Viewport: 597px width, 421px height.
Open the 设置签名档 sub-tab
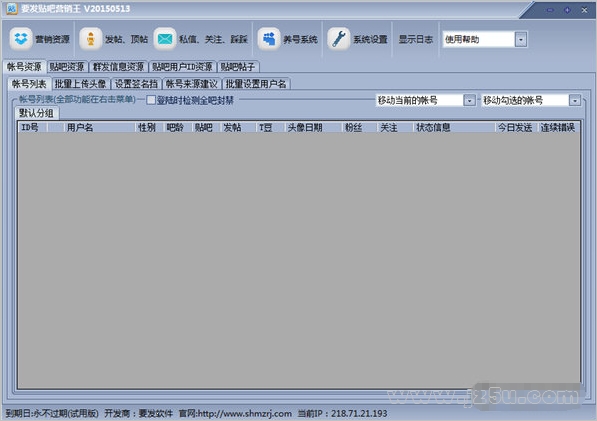coord(136,84)
